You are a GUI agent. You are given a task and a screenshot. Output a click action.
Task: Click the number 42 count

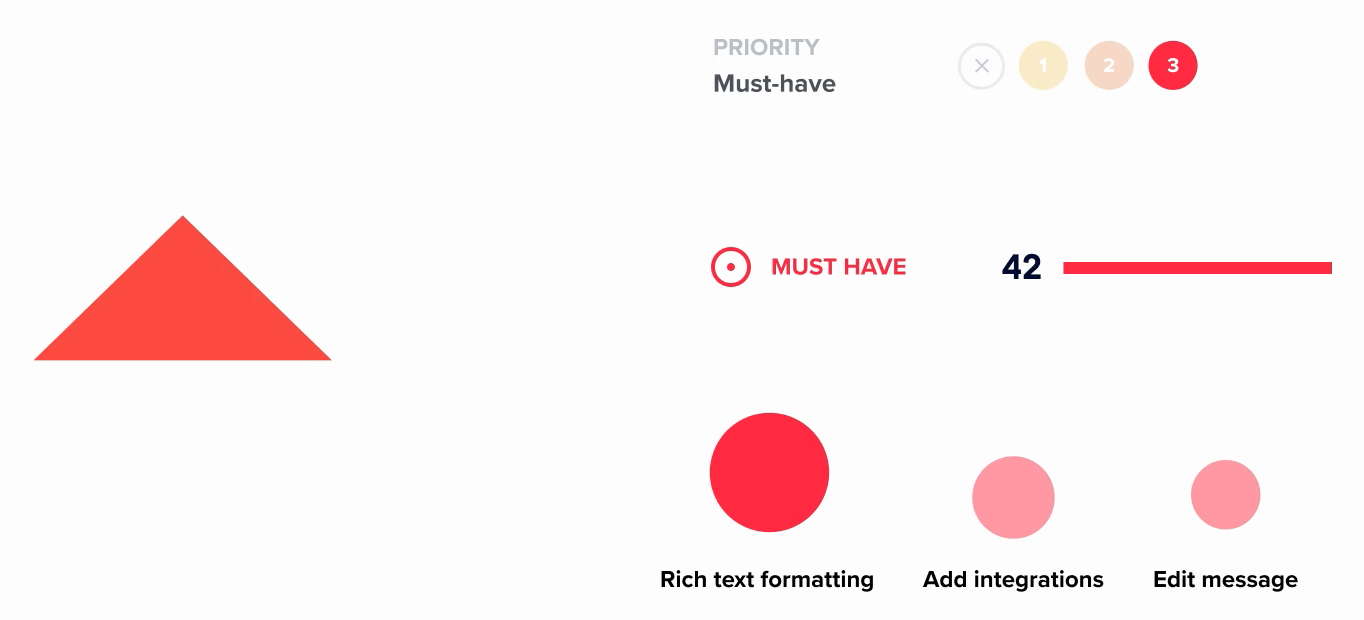pos(1021,267)
